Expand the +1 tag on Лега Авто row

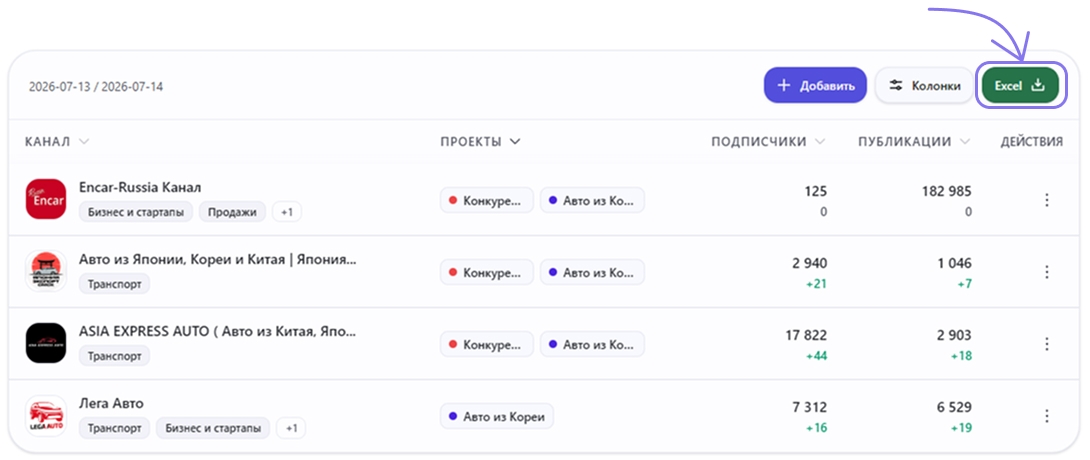tap(291, 428)
